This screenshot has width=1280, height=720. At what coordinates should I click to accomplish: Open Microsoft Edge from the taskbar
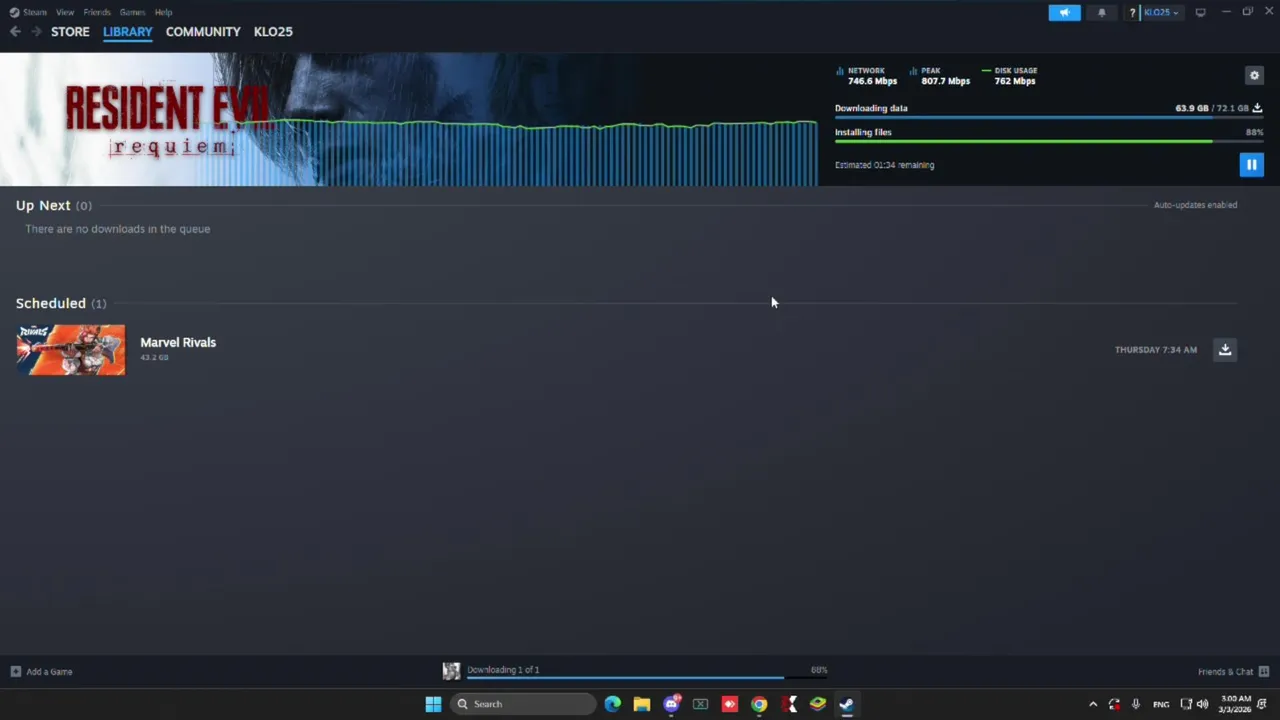(x=613, y=704)
